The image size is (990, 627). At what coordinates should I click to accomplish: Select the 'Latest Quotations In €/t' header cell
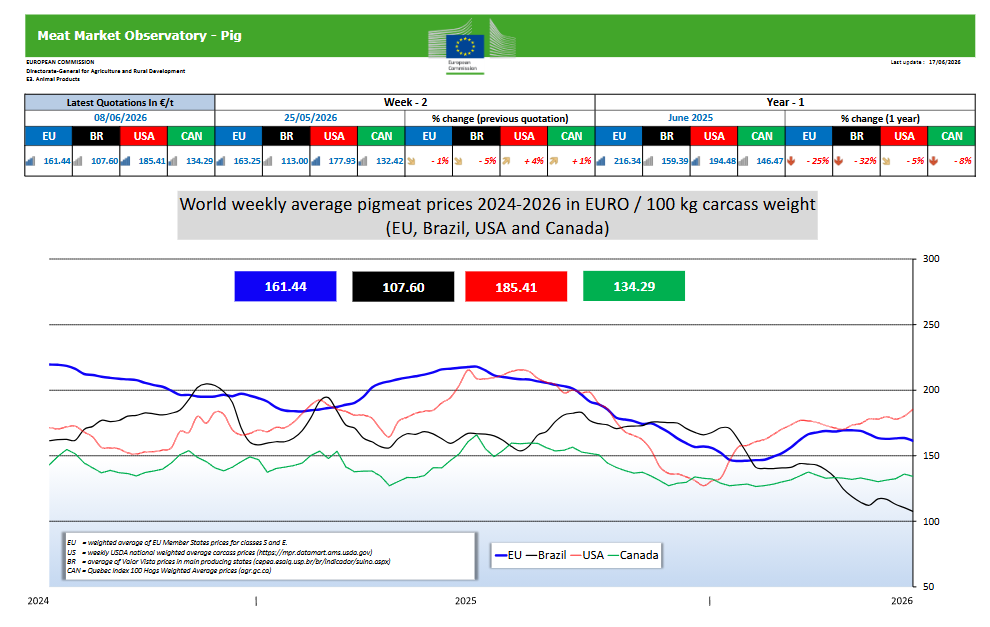tap(120, 102)
